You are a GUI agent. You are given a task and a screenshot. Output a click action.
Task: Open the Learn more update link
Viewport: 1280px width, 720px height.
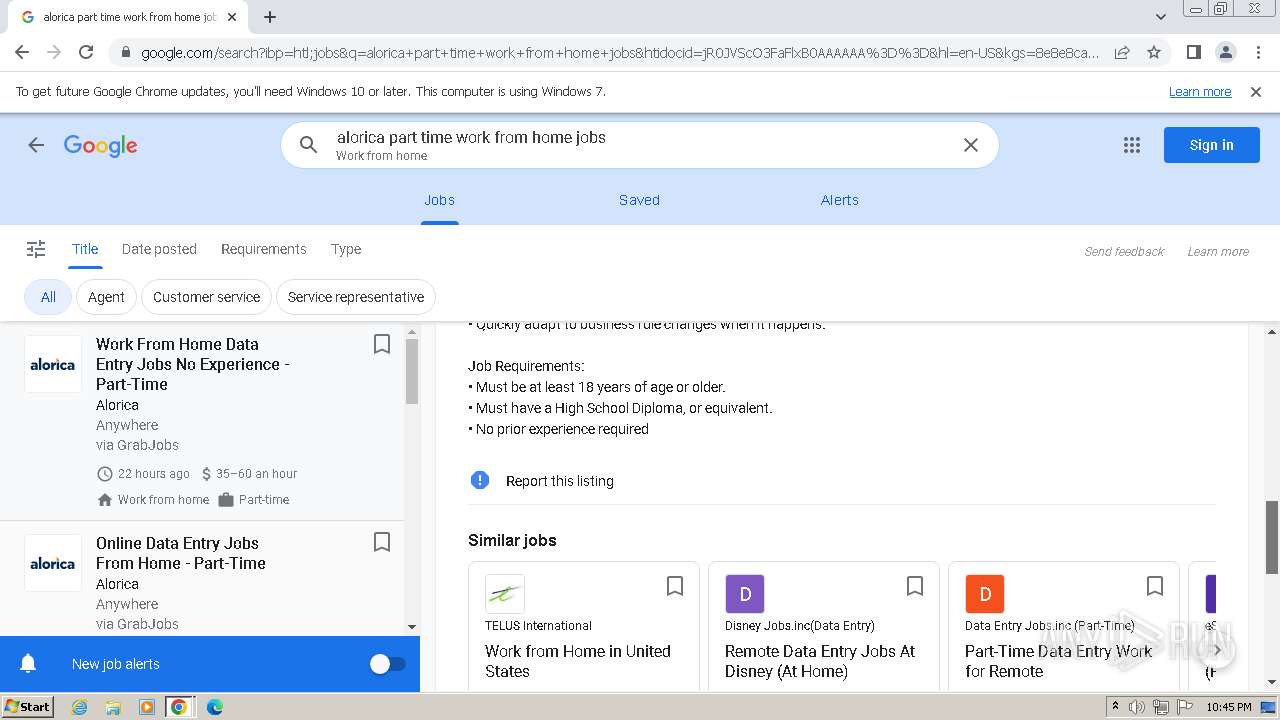pos(1200,91)
